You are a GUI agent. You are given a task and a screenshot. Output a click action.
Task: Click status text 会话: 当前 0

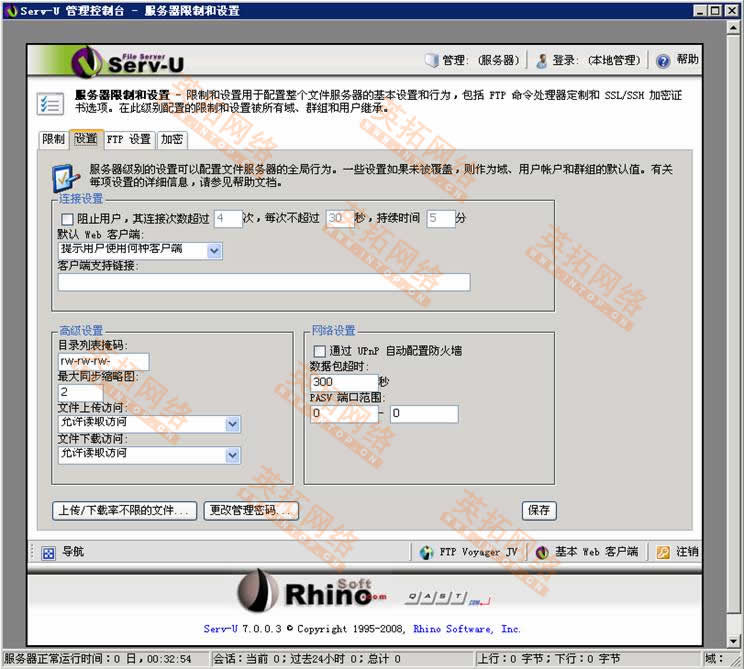pyautogui.click(x=307, y=659)
